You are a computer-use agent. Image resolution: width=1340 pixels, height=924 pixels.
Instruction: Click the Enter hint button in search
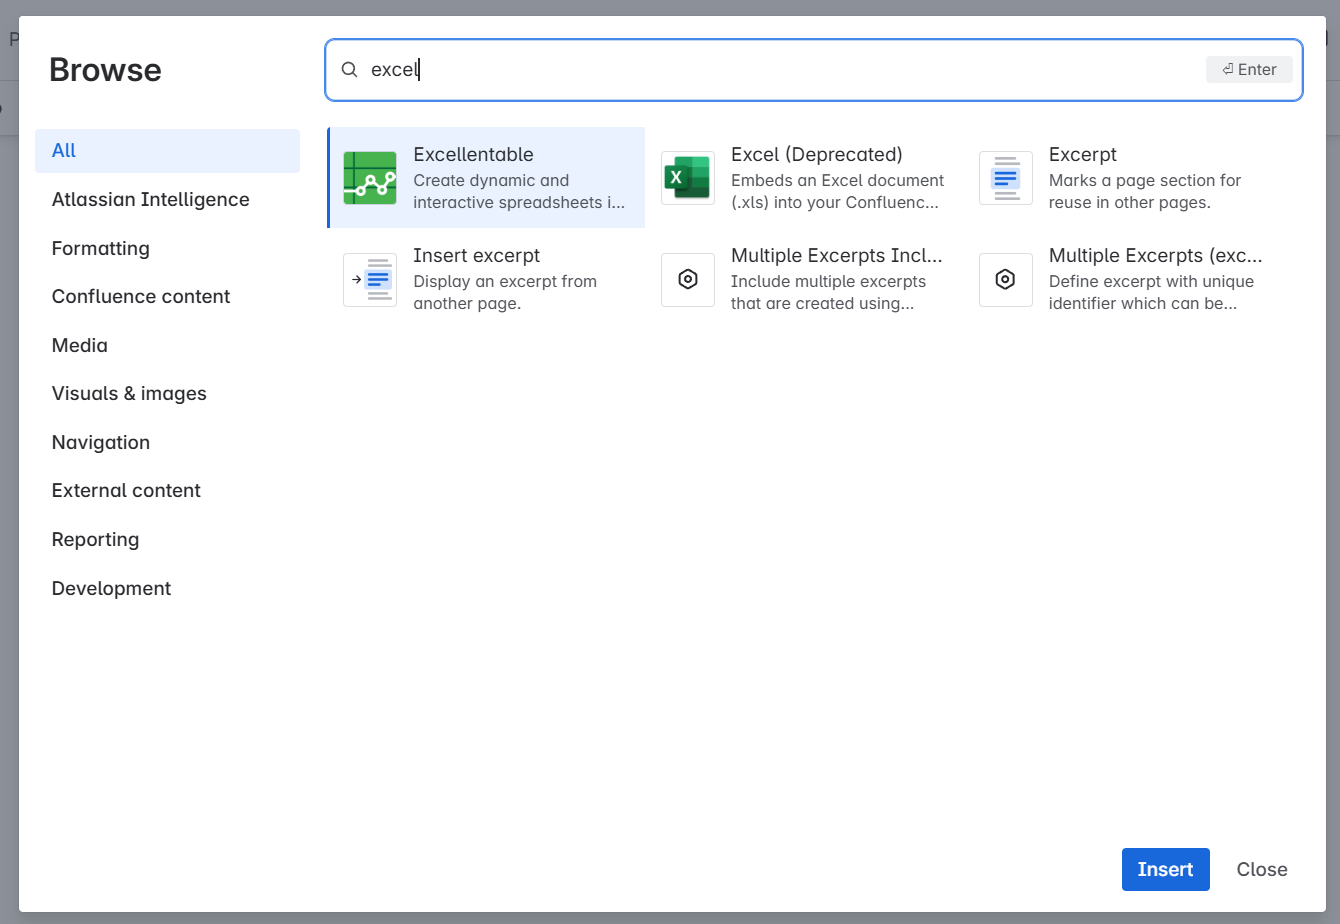[x=1249, y=69]
